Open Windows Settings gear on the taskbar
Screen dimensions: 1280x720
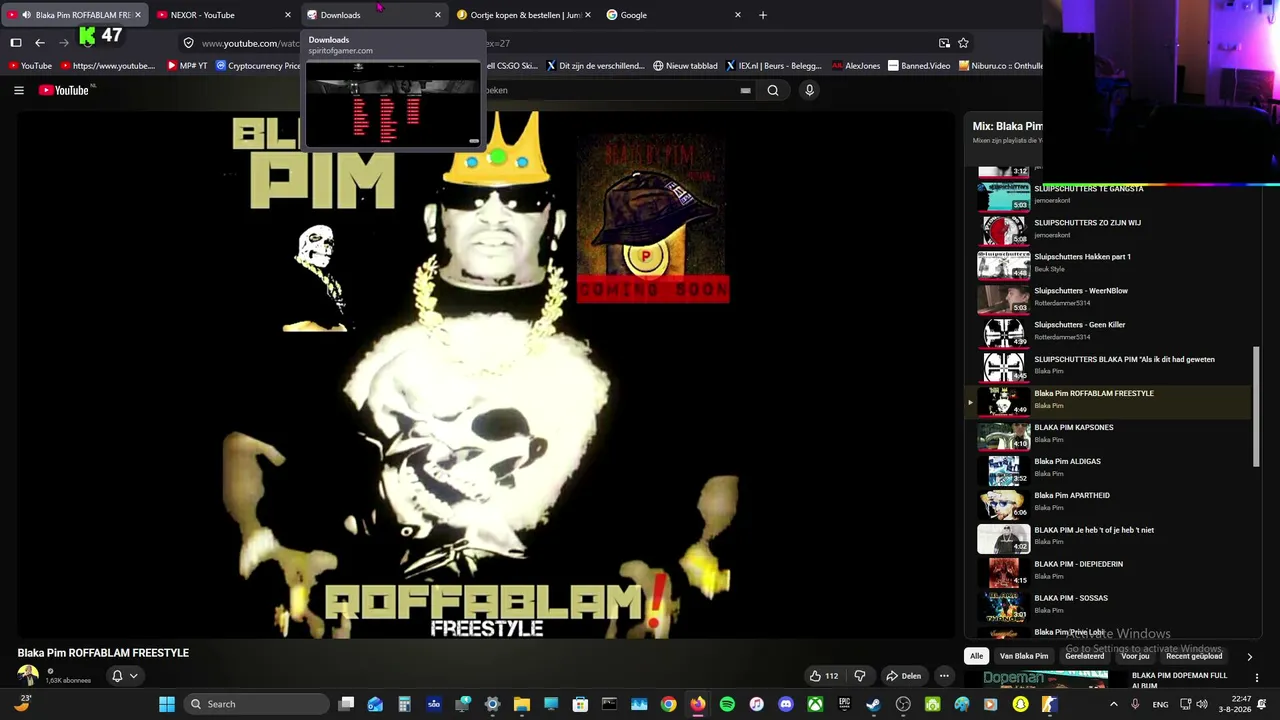(x=492, y=704)
